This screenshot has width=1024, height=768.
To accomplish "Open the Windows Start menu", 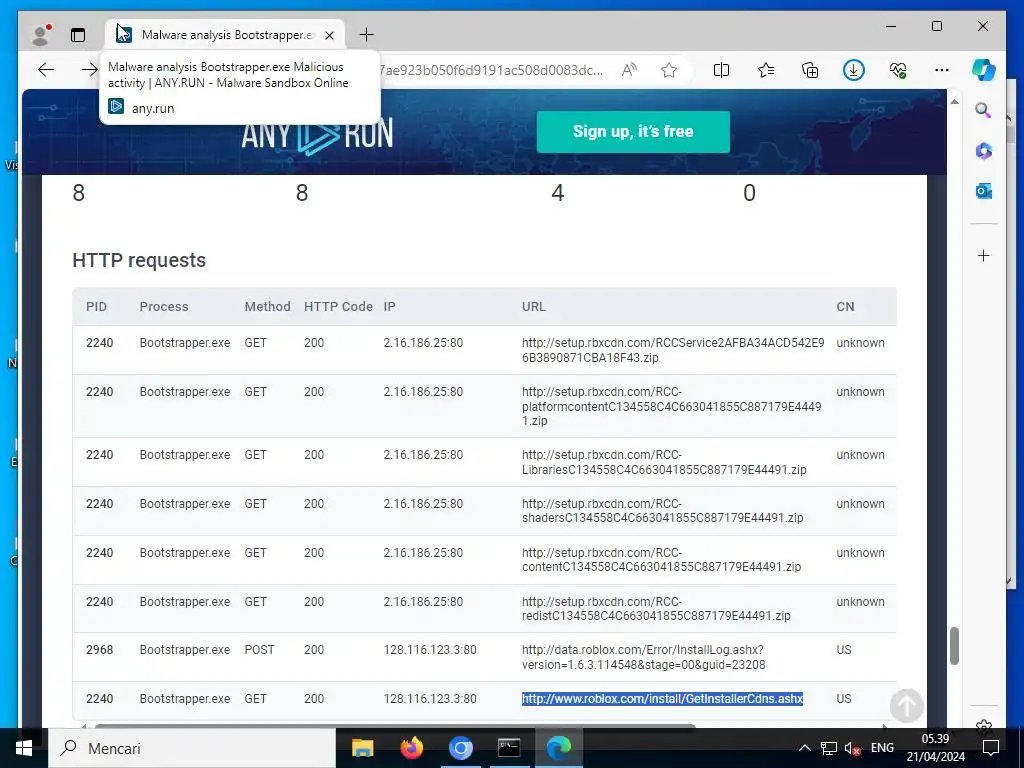I will (24, 748).
